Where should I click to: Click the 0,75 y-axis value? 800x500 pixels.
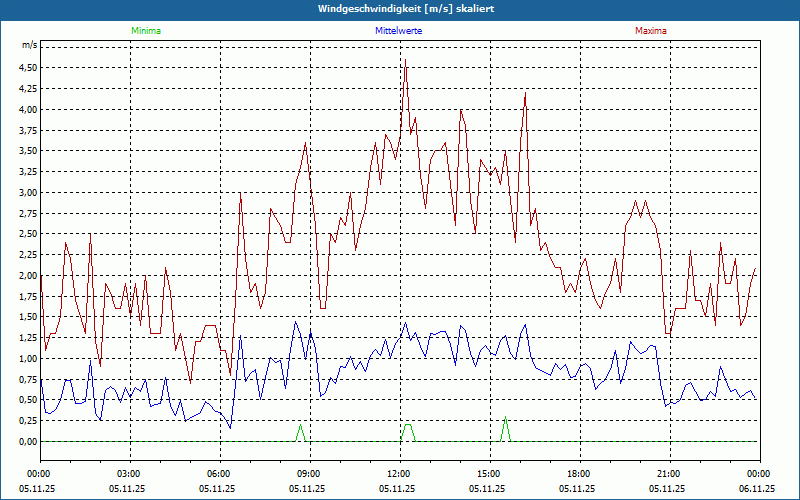28,380
